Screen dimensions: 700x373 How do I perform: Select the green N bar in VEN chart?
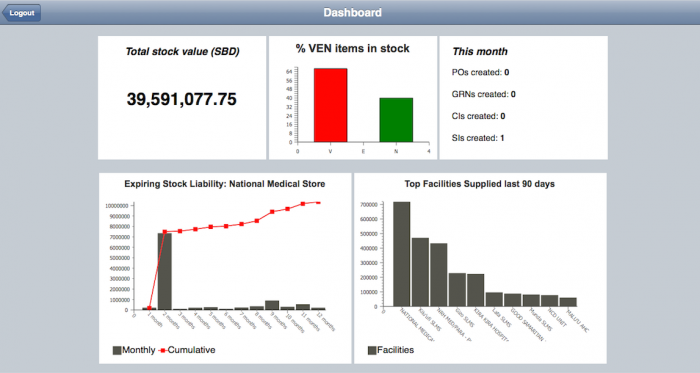396,120
